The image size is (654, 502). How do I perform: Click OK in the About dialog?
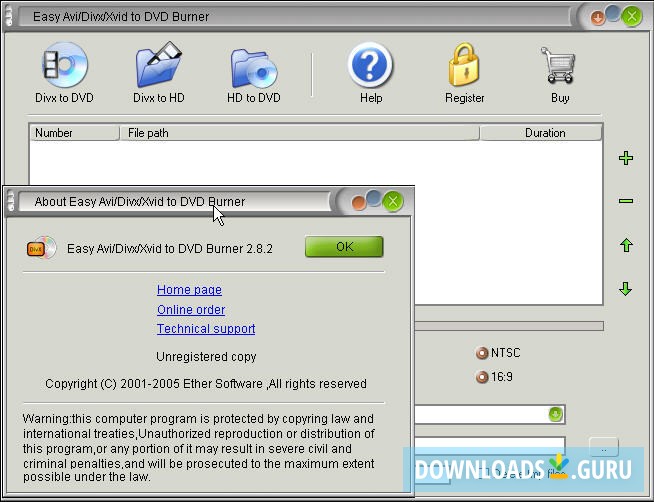click(x=344, y=247)
